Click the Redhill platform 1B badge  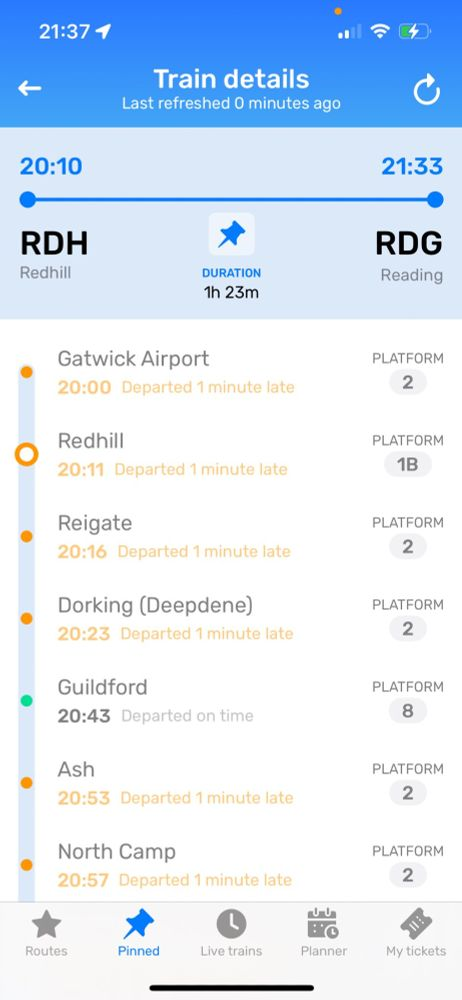pos(408,464)
